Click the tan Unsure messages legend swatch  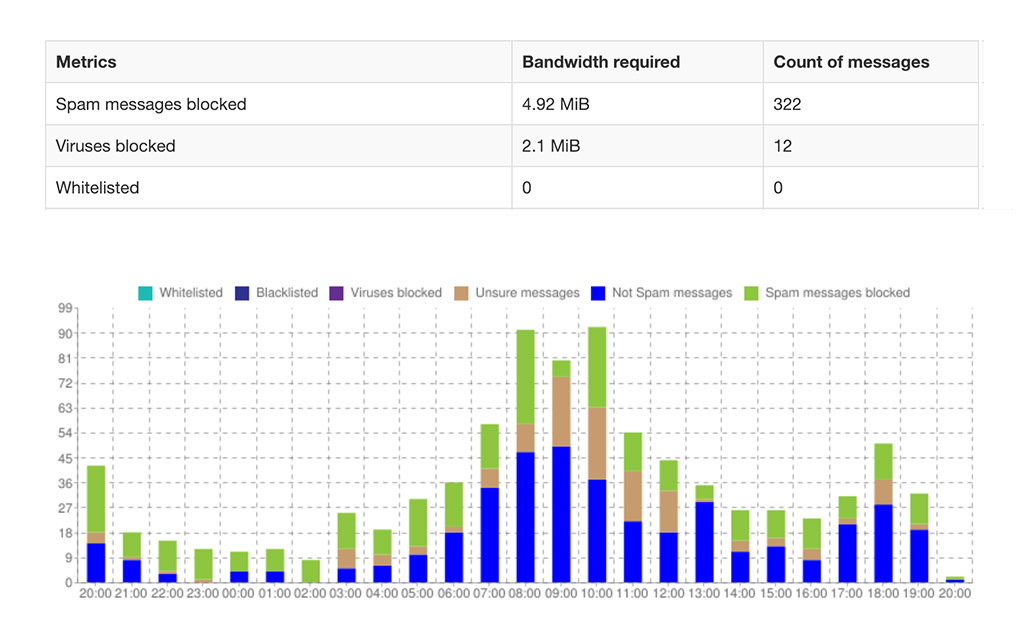click(x=463, y=293)
